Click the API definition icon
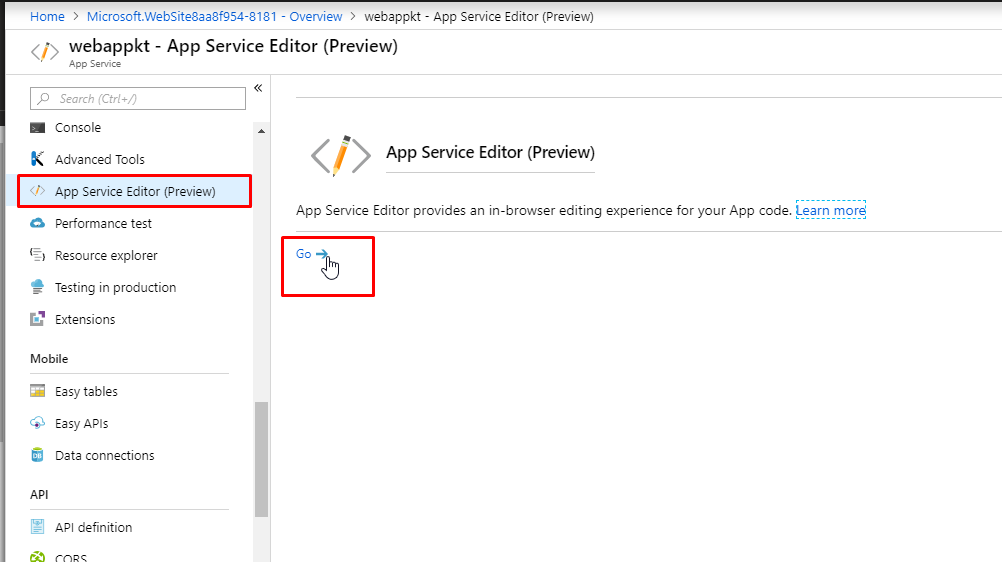 coord(38,527)
